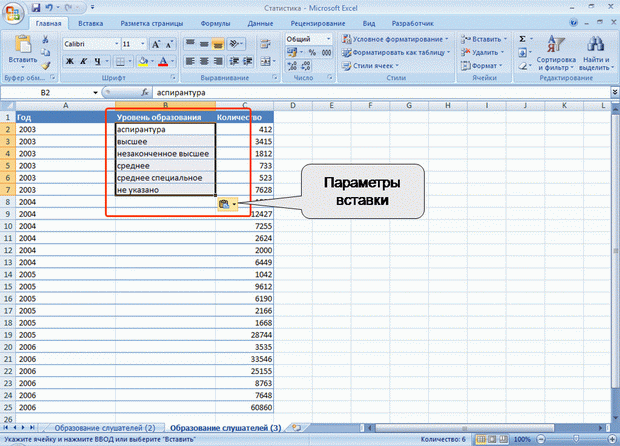This screenshot has height=446, width=620.
Task: Apply yellow fill color bucket
Action: [143, 61]
